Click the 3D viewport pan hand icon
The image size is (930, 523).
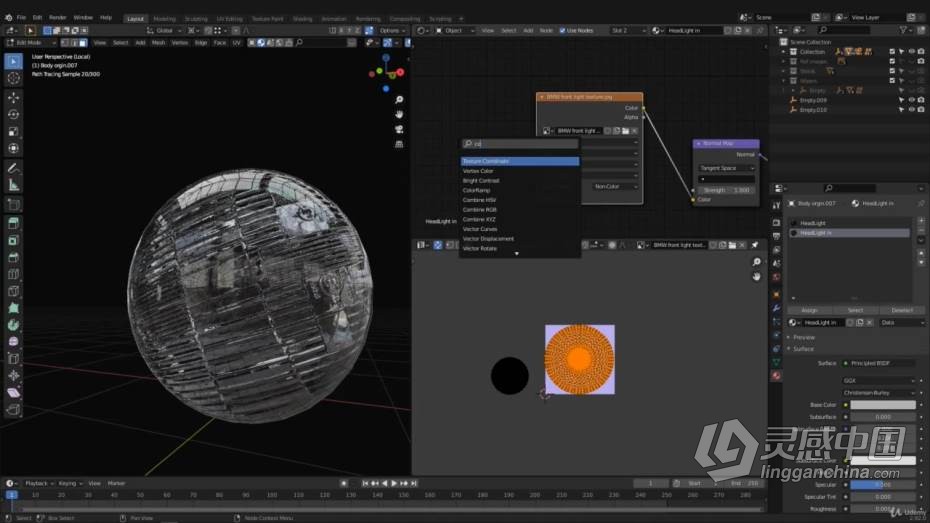399,114
